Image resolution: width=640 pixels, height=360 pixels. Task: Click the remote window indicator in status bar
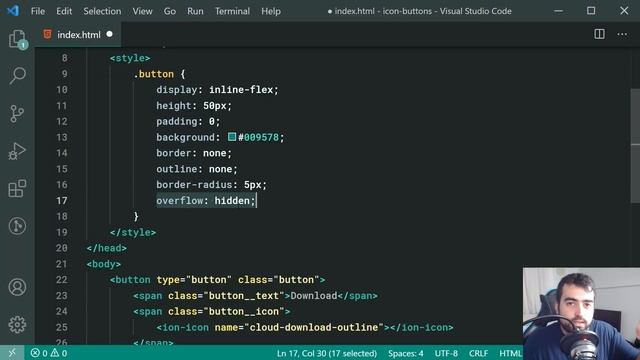(12, 353)
